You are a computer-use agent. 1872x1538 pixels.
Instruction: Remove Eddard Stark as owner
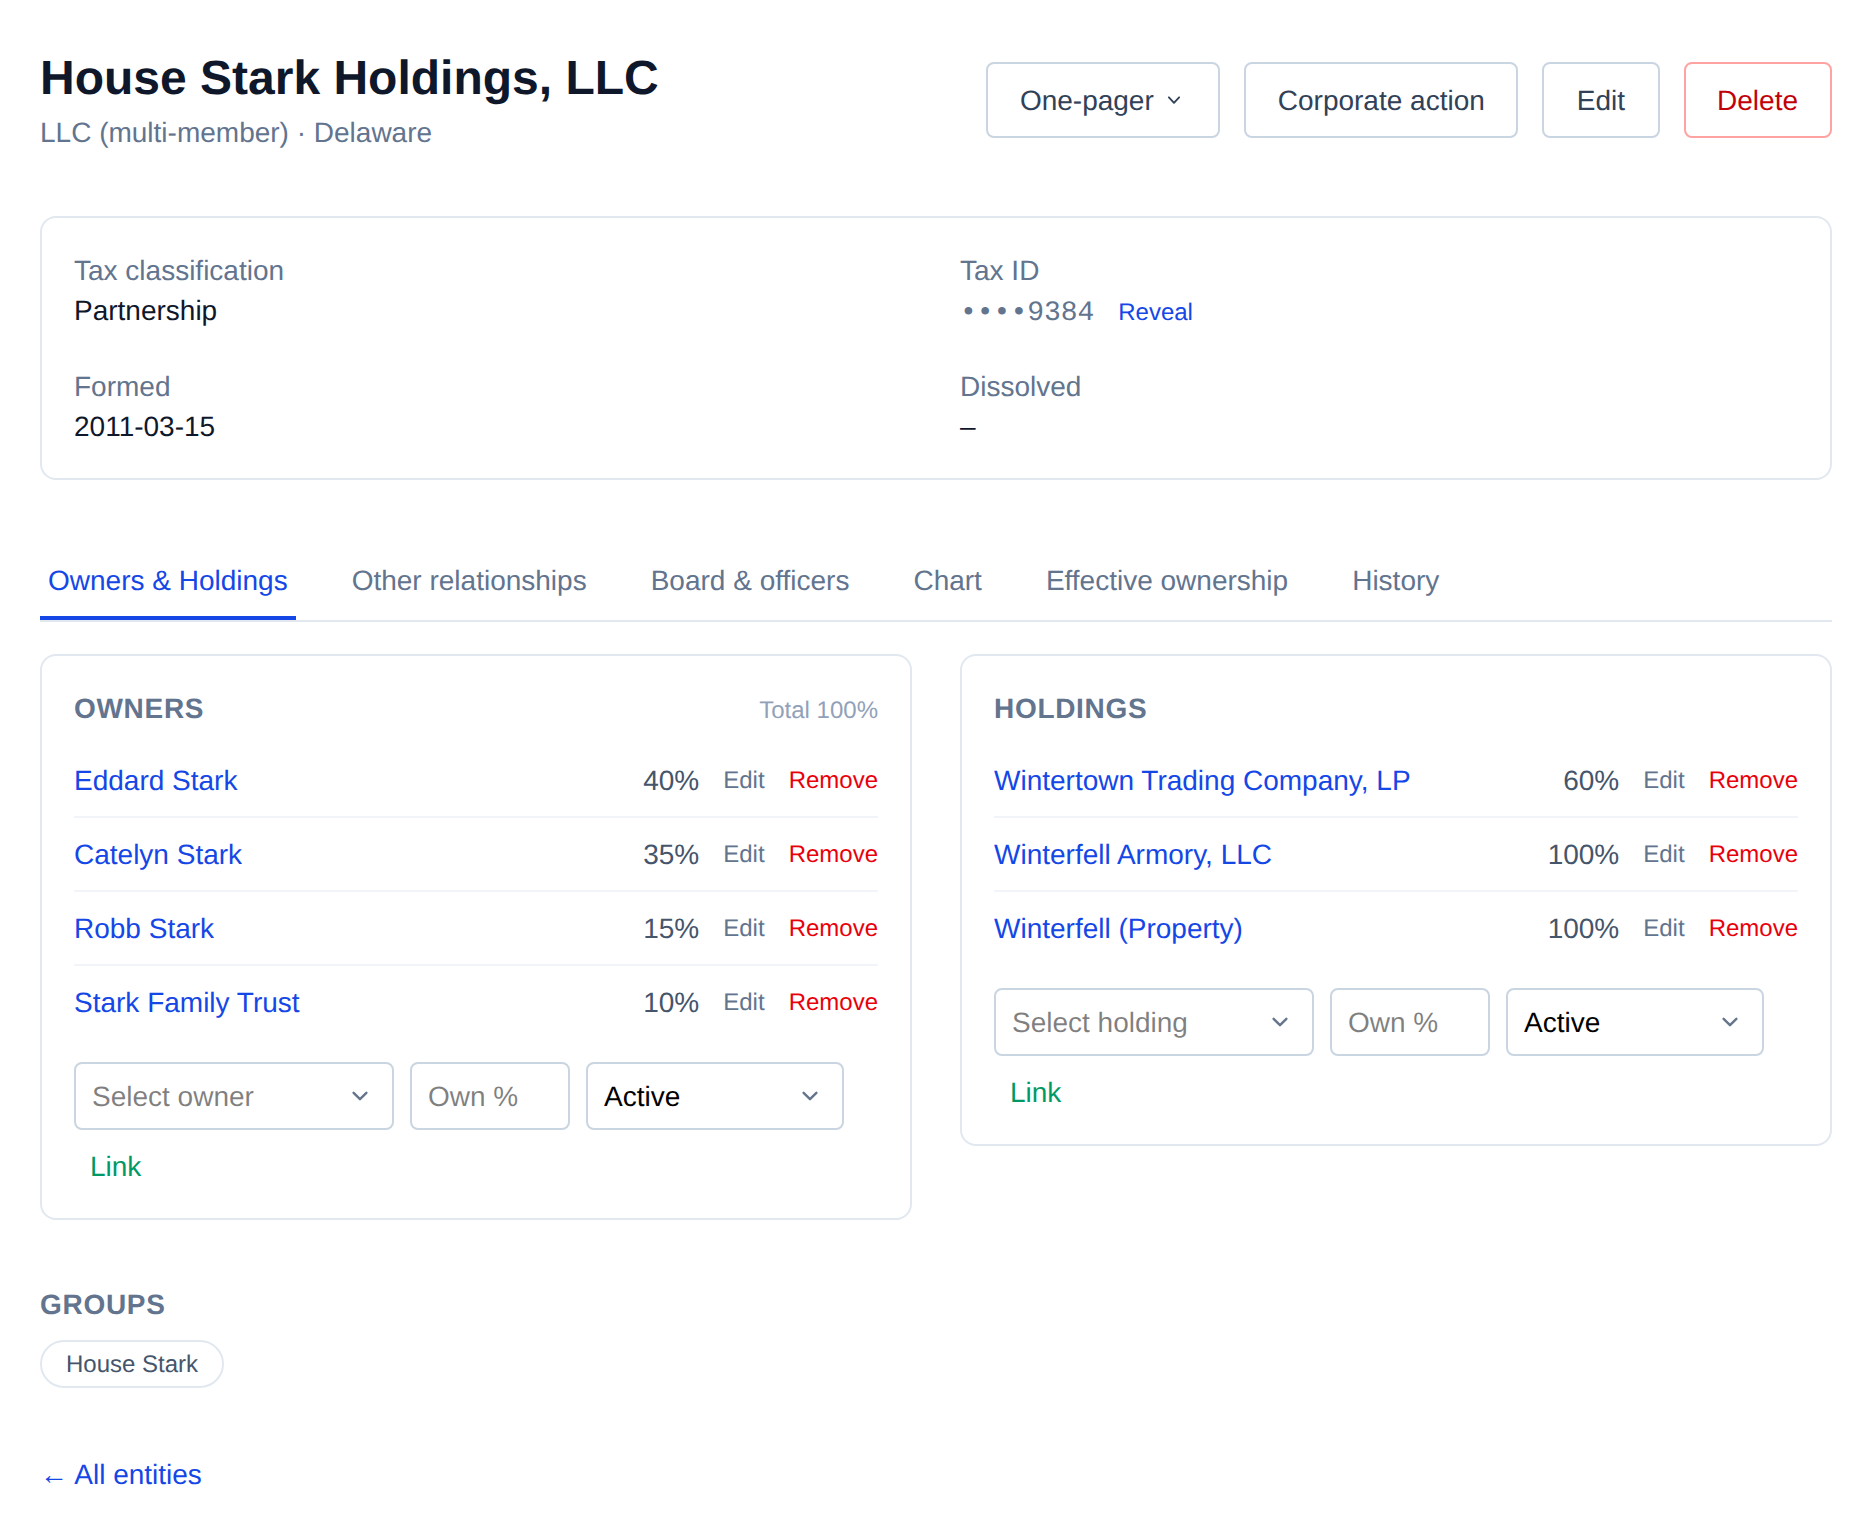833,780
